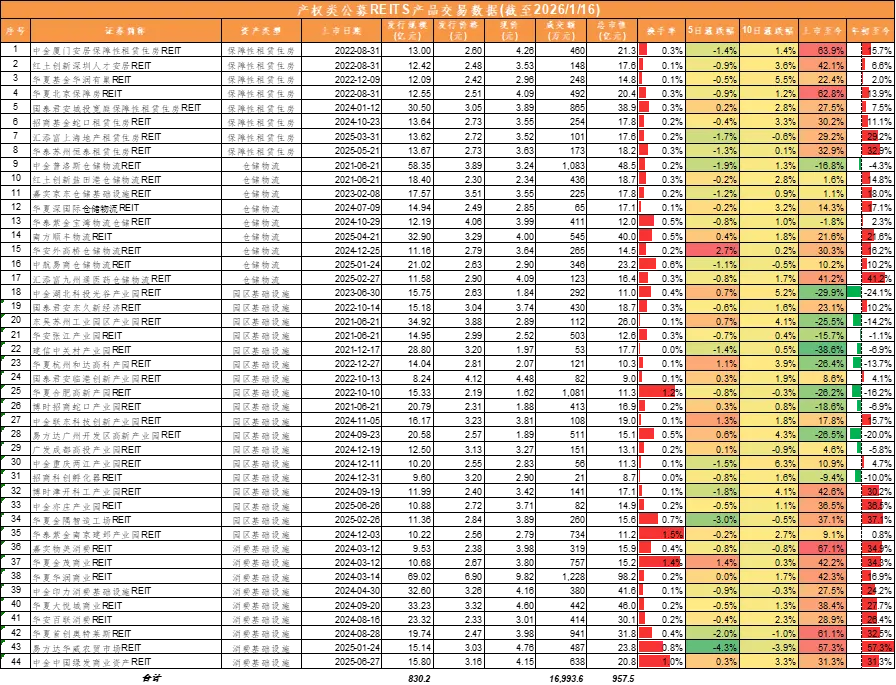Select the 总市值(亿元) column header
Screen dimensions: 896x685
pyautogui.click(x=612, y=31)
